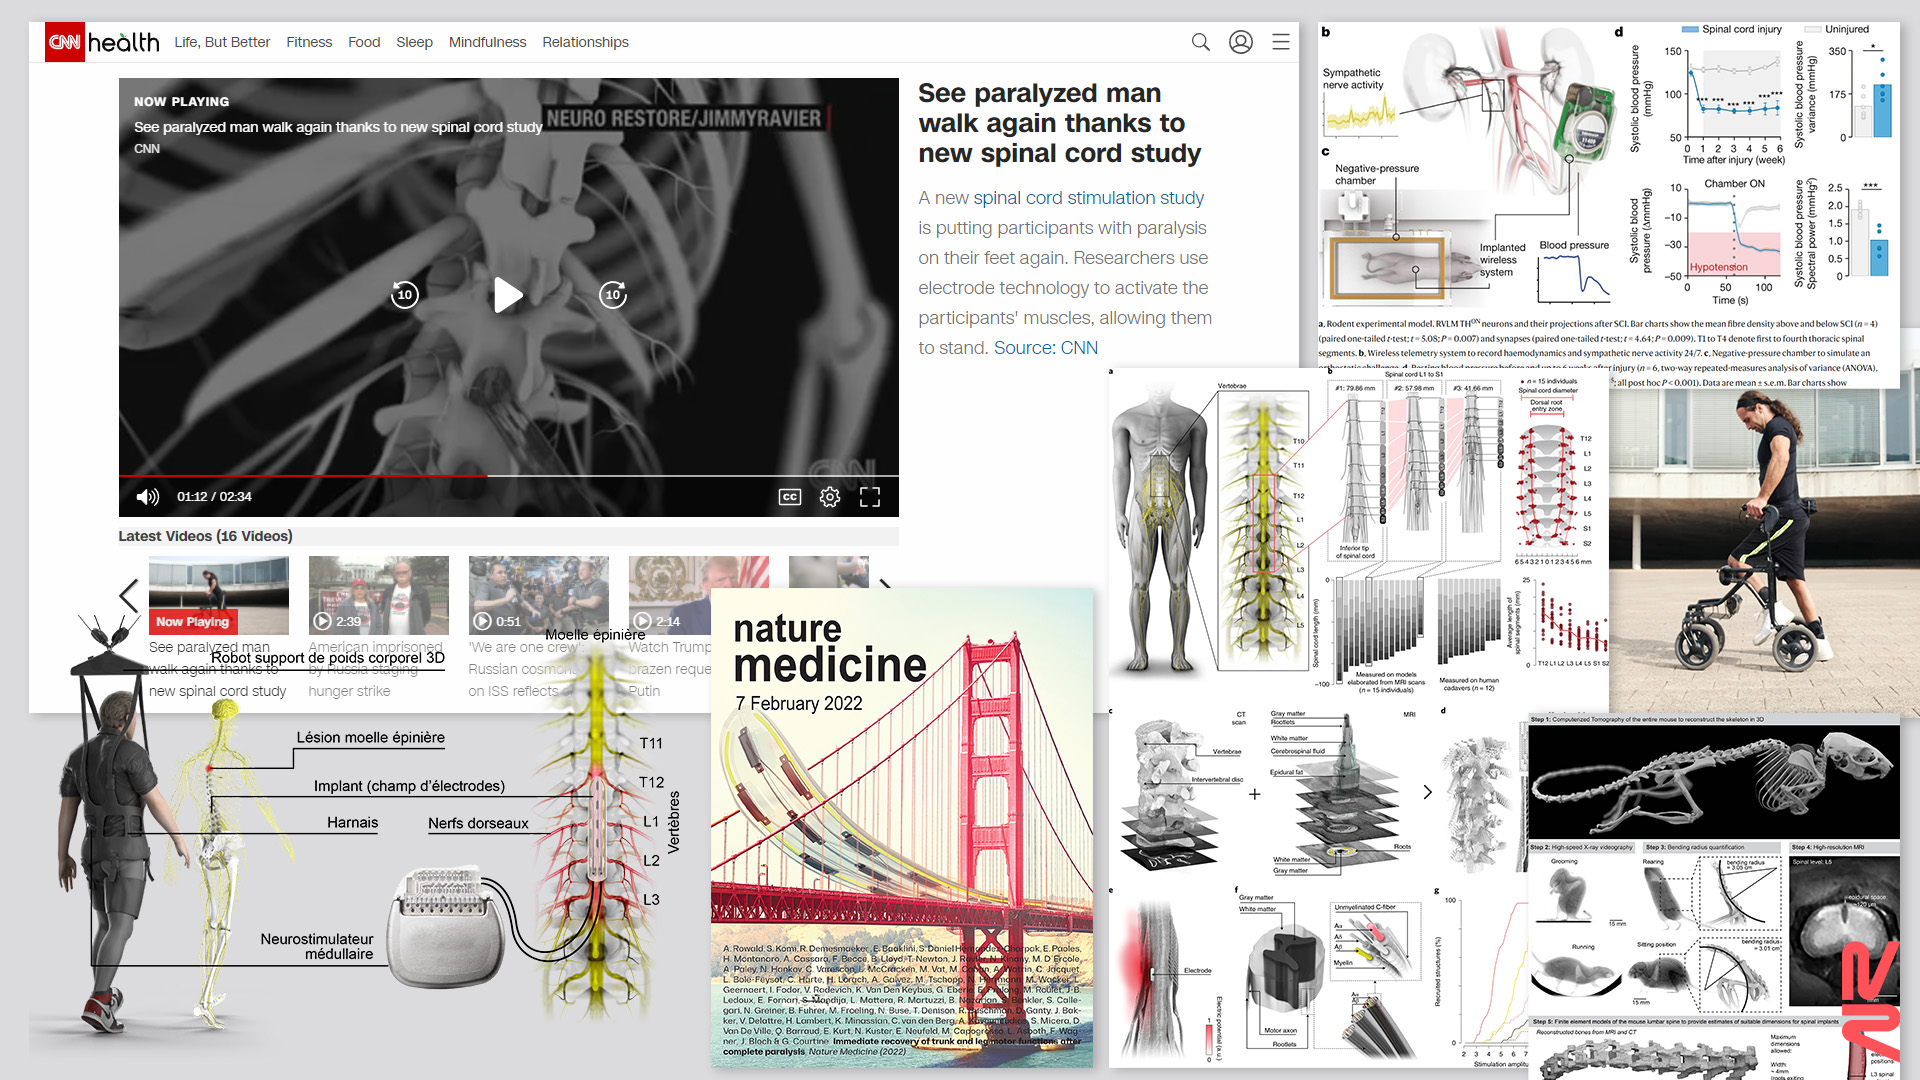Skip forward 10 seconds in video
The height and width of the screenshot is (1080, 1920).
point(613,294)
